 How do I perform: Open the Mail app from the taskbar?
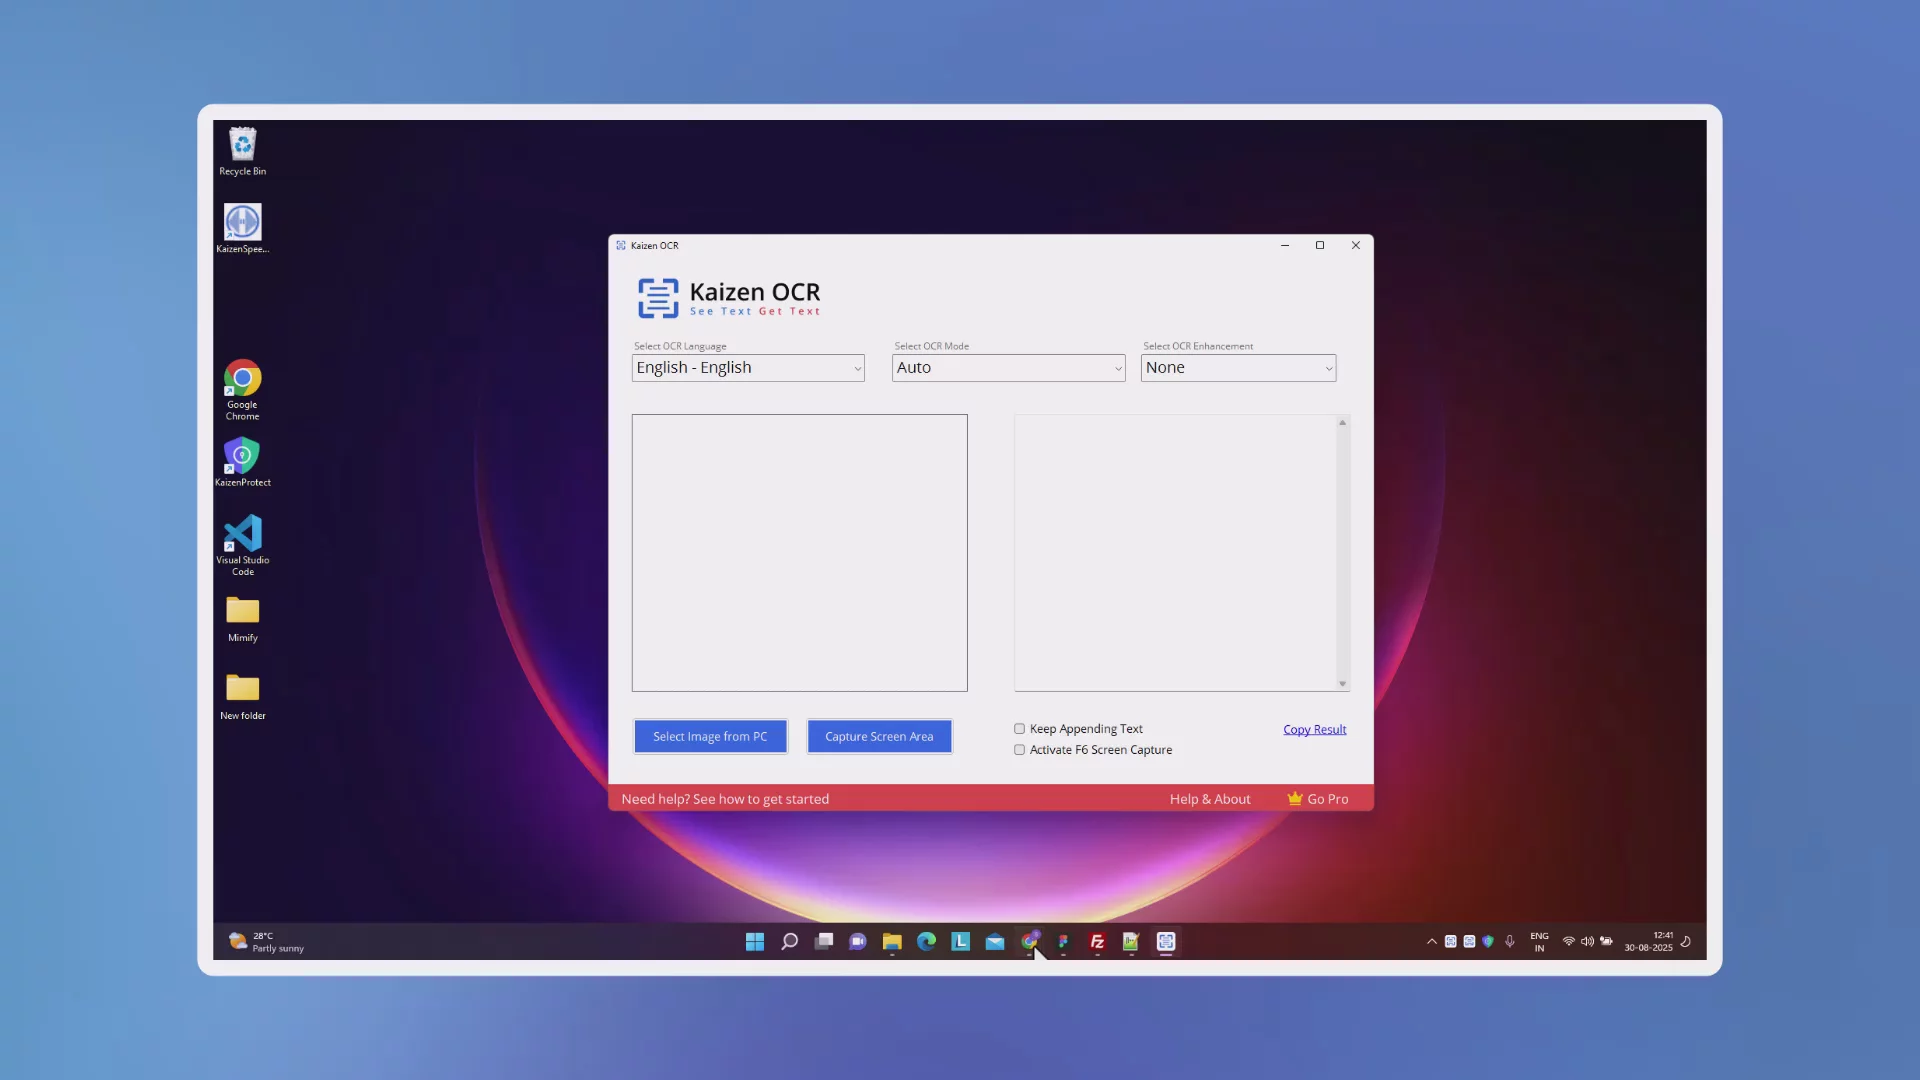[x=995, y=942]
